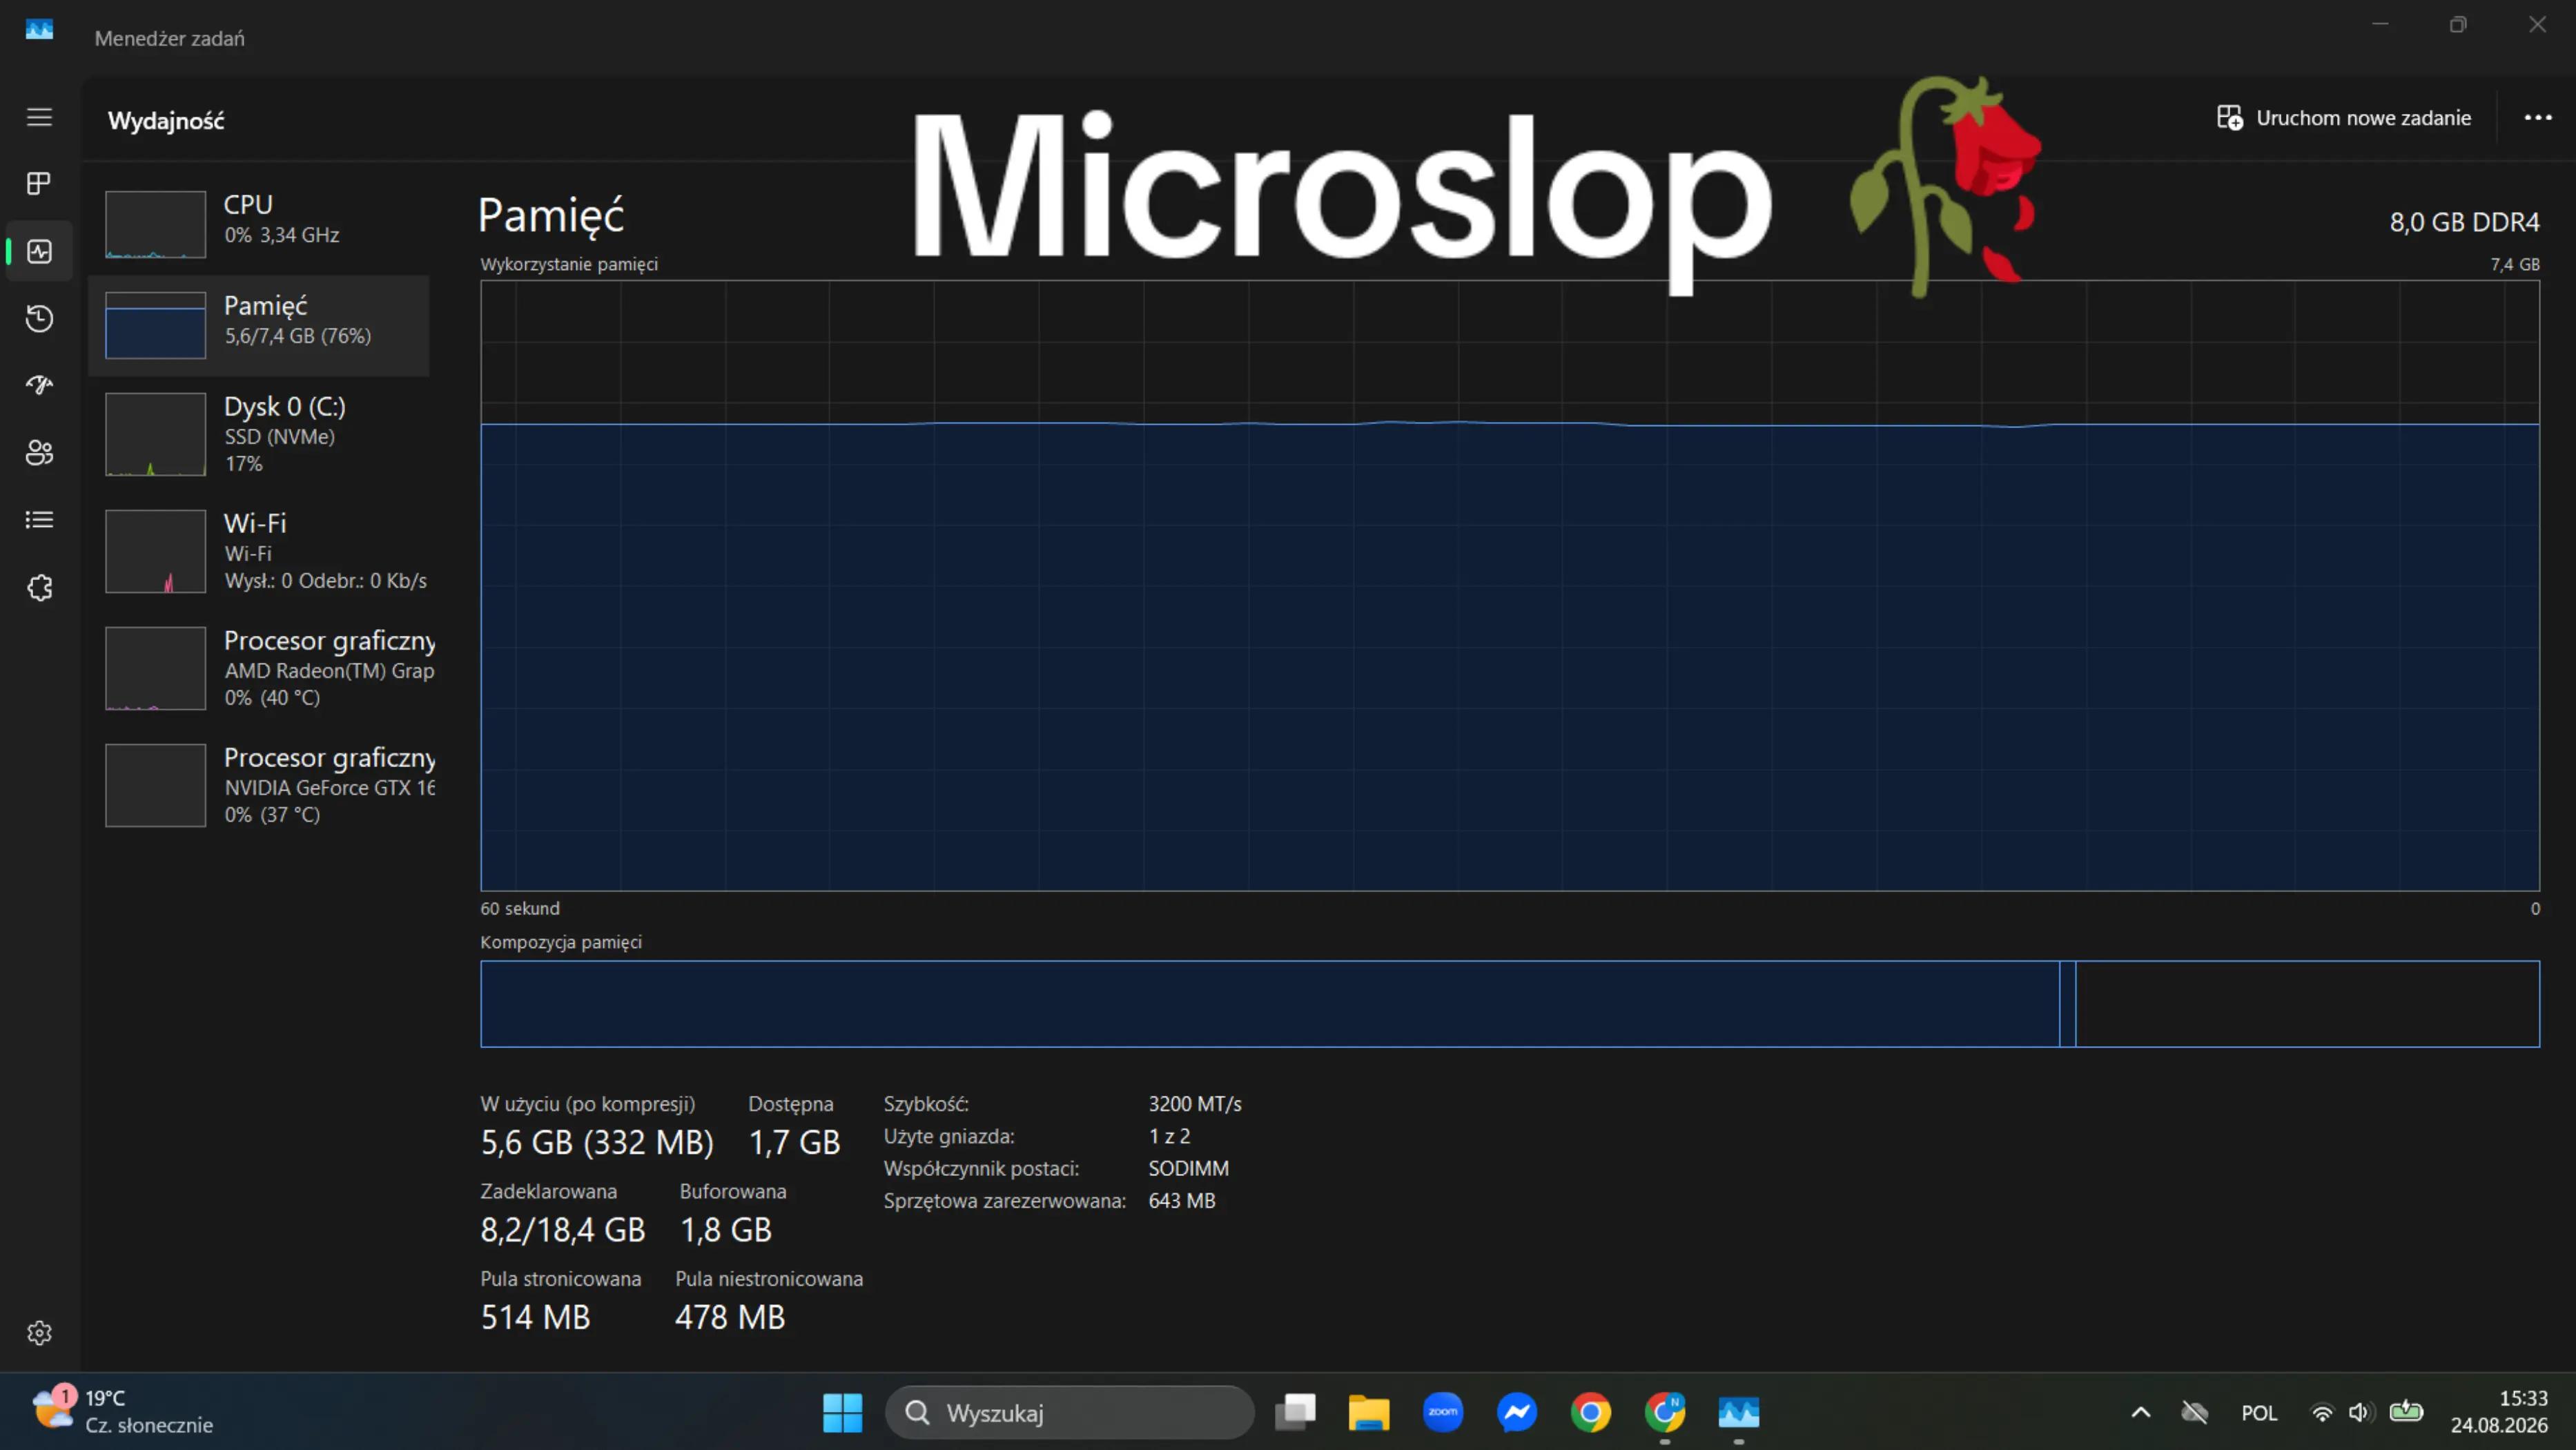Click the SODIMM form factor value
Screen dimensions: 2576x1450
click(1189, 1168)
